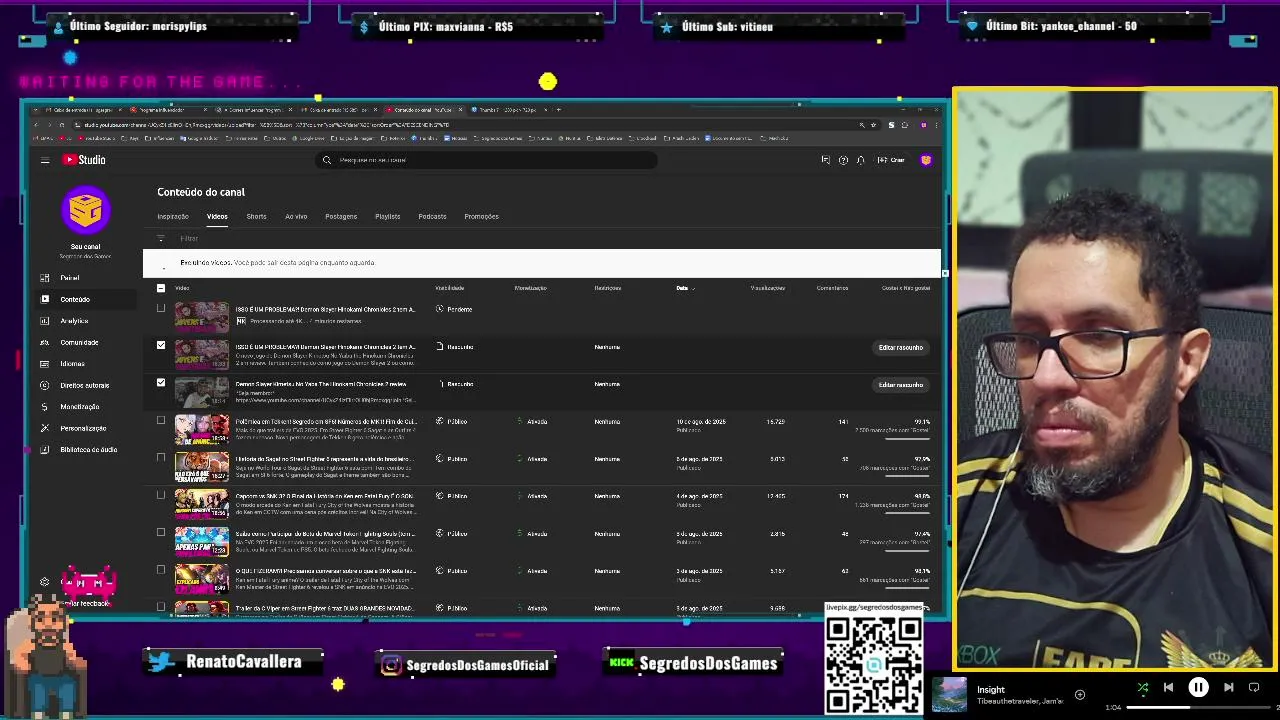Open Personalização in the sidebar

pyautogui.click(x=83, y=428)
